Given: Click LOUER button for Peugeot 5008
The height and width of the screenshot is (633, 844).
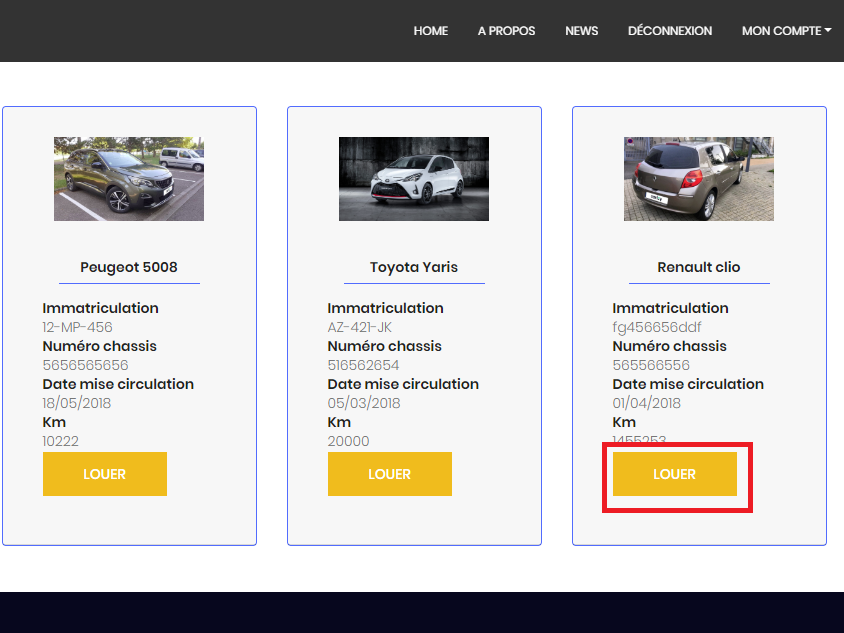Looking at the screenshot, I should [x=105, y=474].
